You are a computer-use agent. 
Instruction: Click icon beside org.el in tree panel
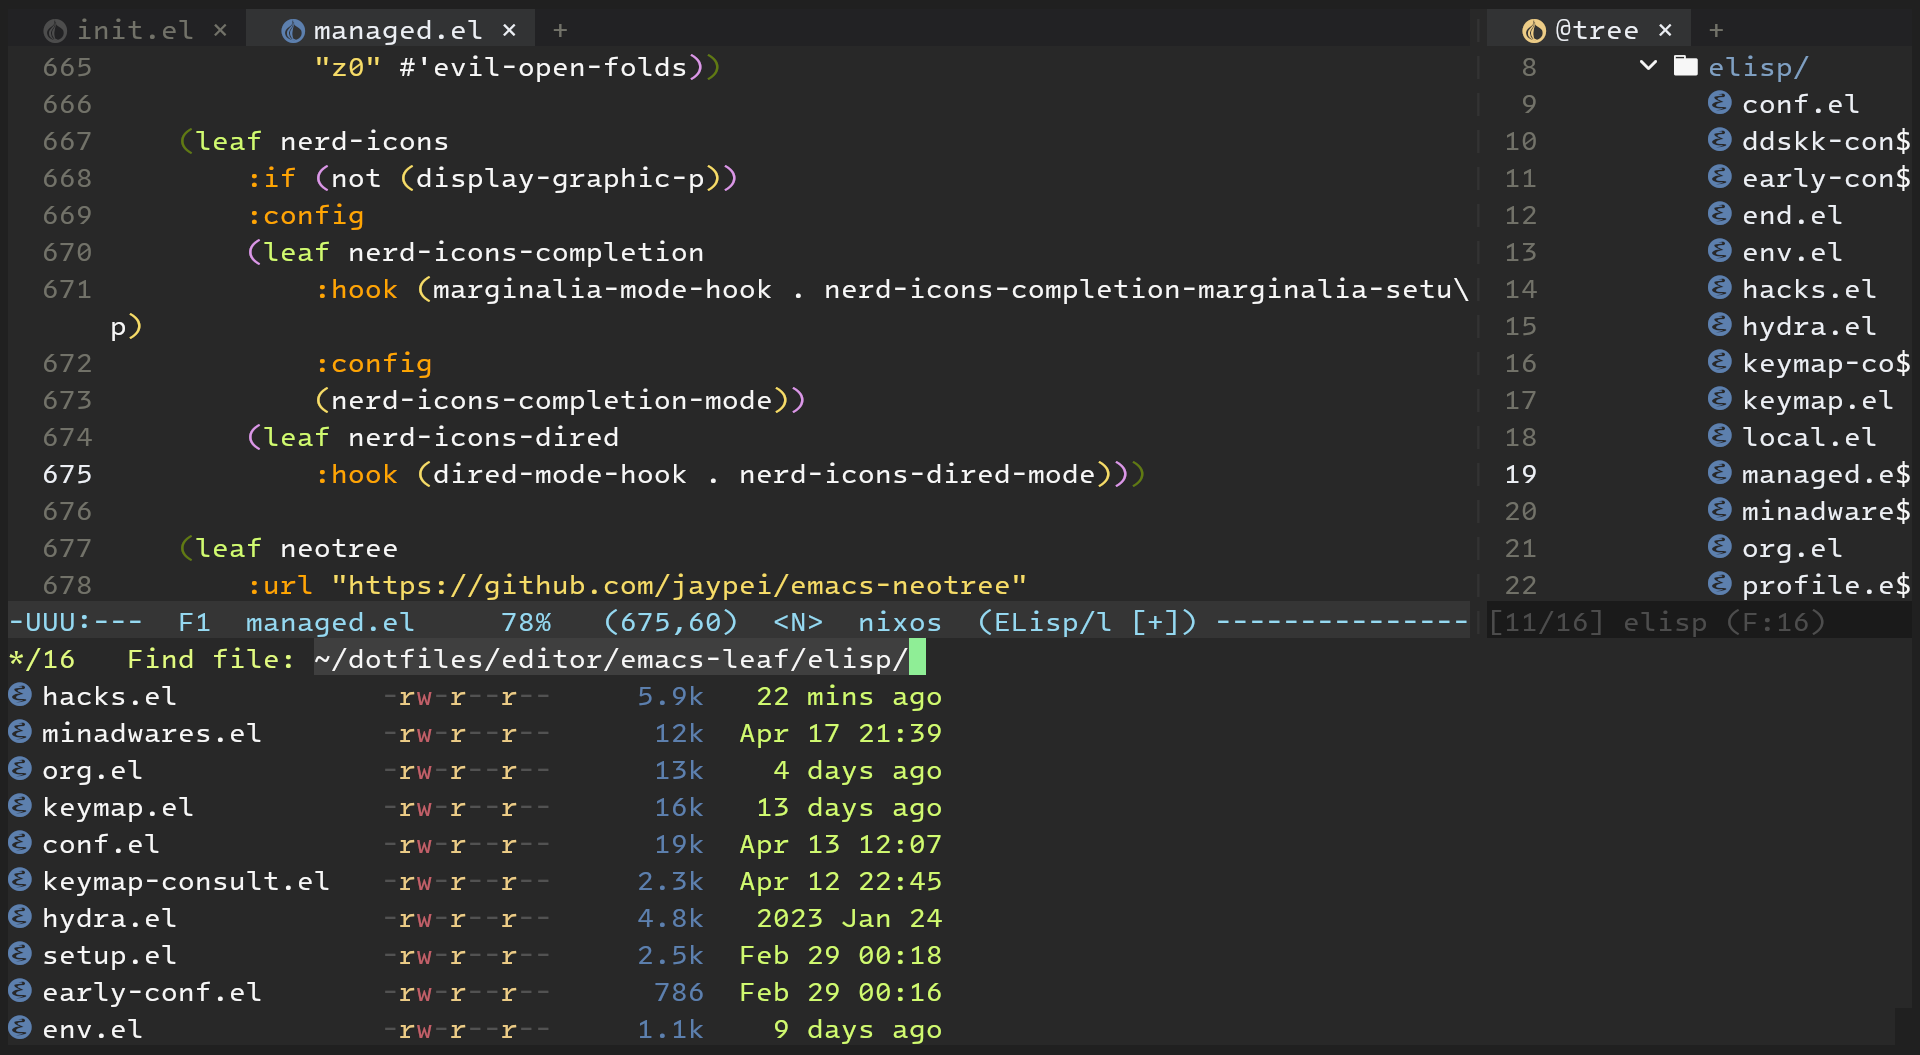pyautogui.click(x=1719, y=547)
